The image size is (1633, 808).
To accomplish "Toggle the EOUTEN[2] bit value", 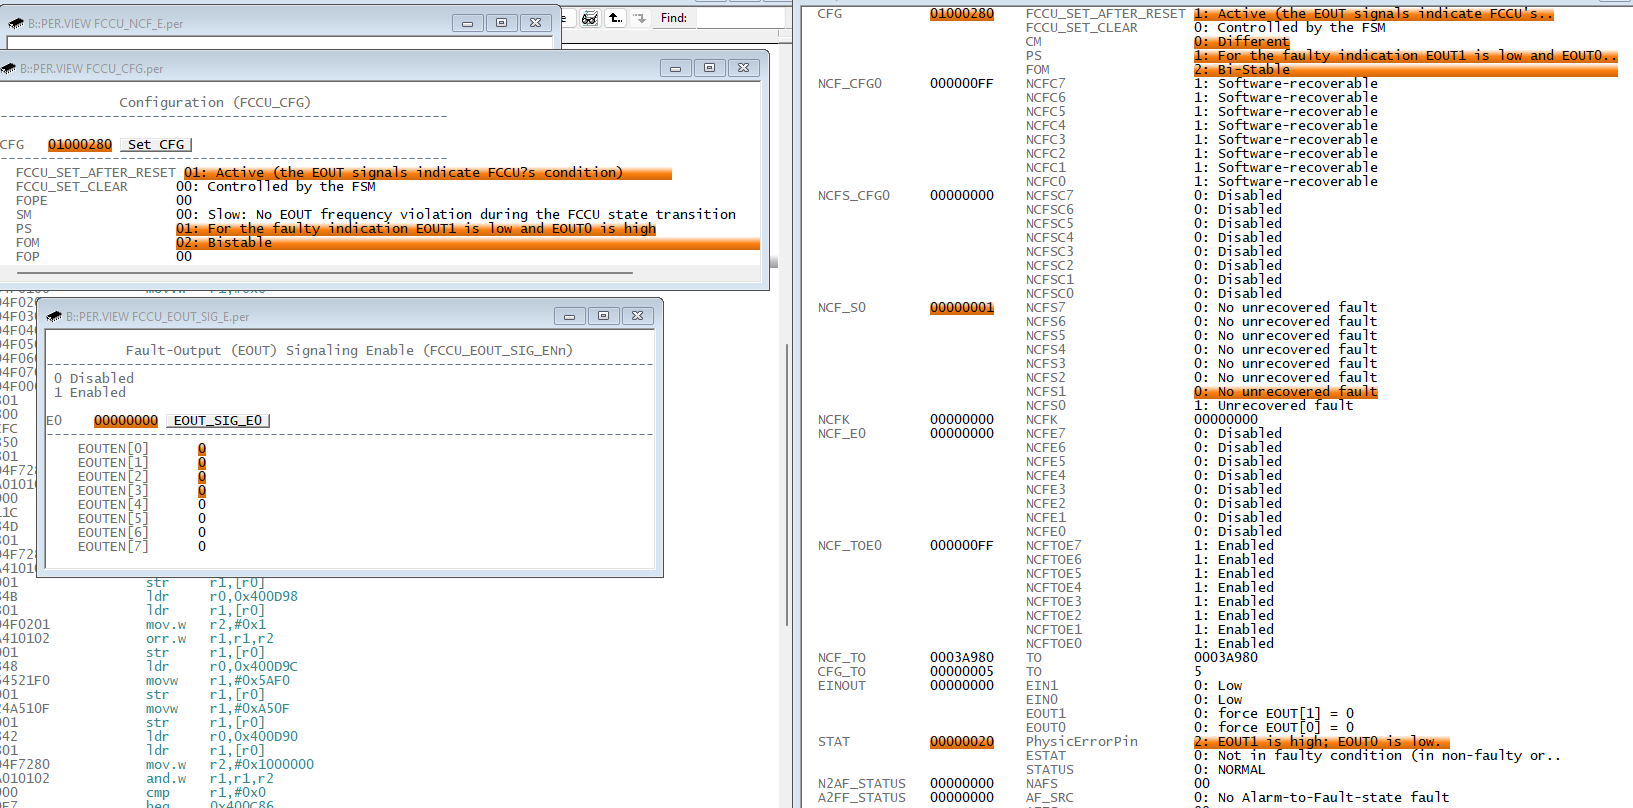I will pyautogui.click(x=202, y=477).
